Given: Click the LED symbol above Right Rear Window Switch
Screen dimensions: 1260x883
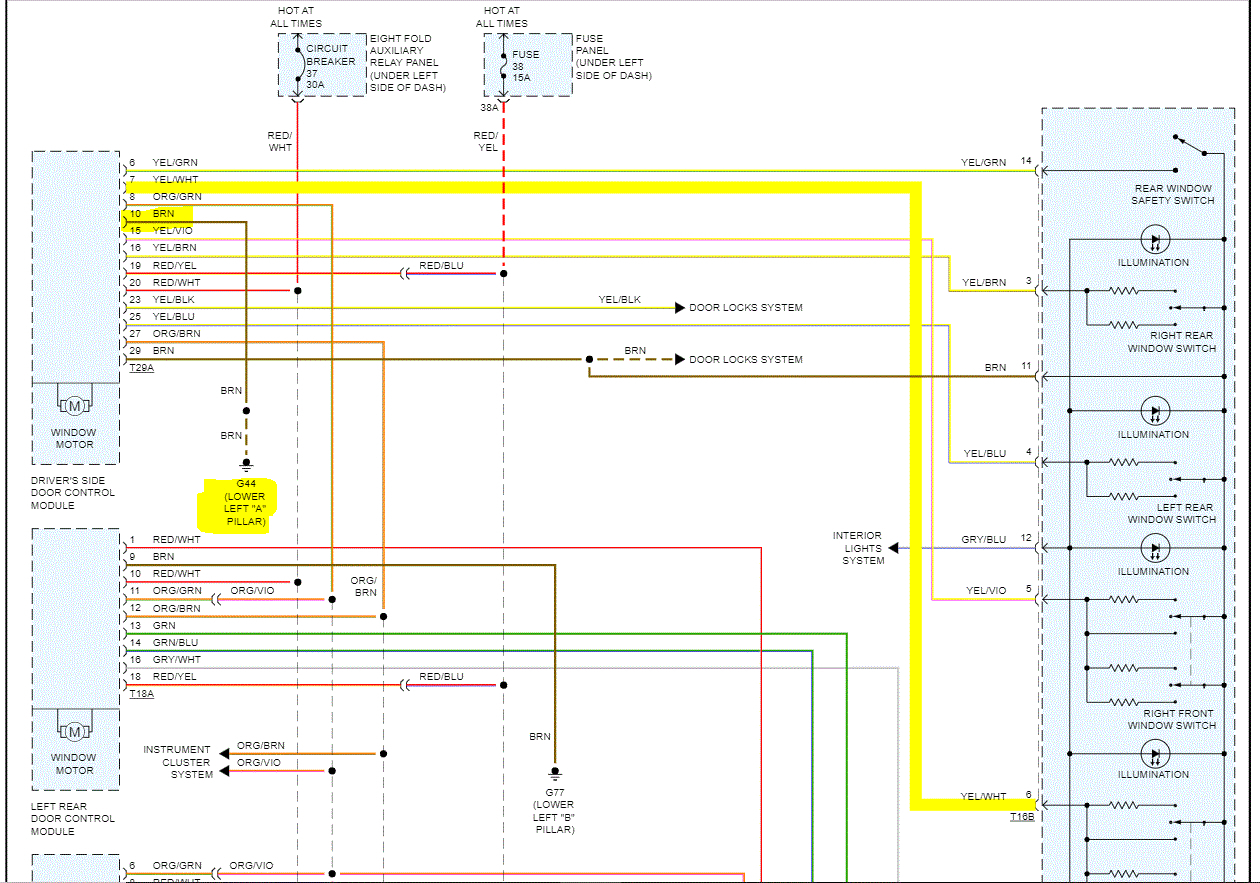Looking at the screenshot, I should 1154,240.
